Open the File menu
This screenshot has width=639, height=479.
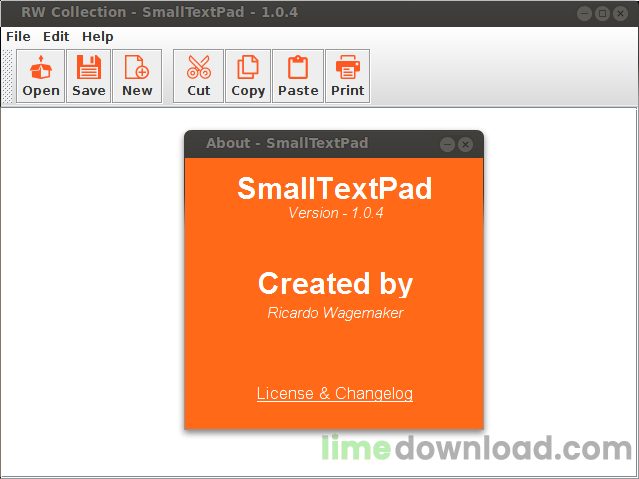pyautogui.click(x=18, y=37)
